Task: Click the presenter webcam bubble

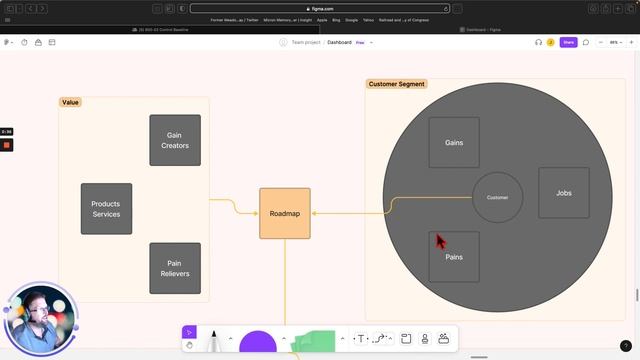Action: coord(41,319)
